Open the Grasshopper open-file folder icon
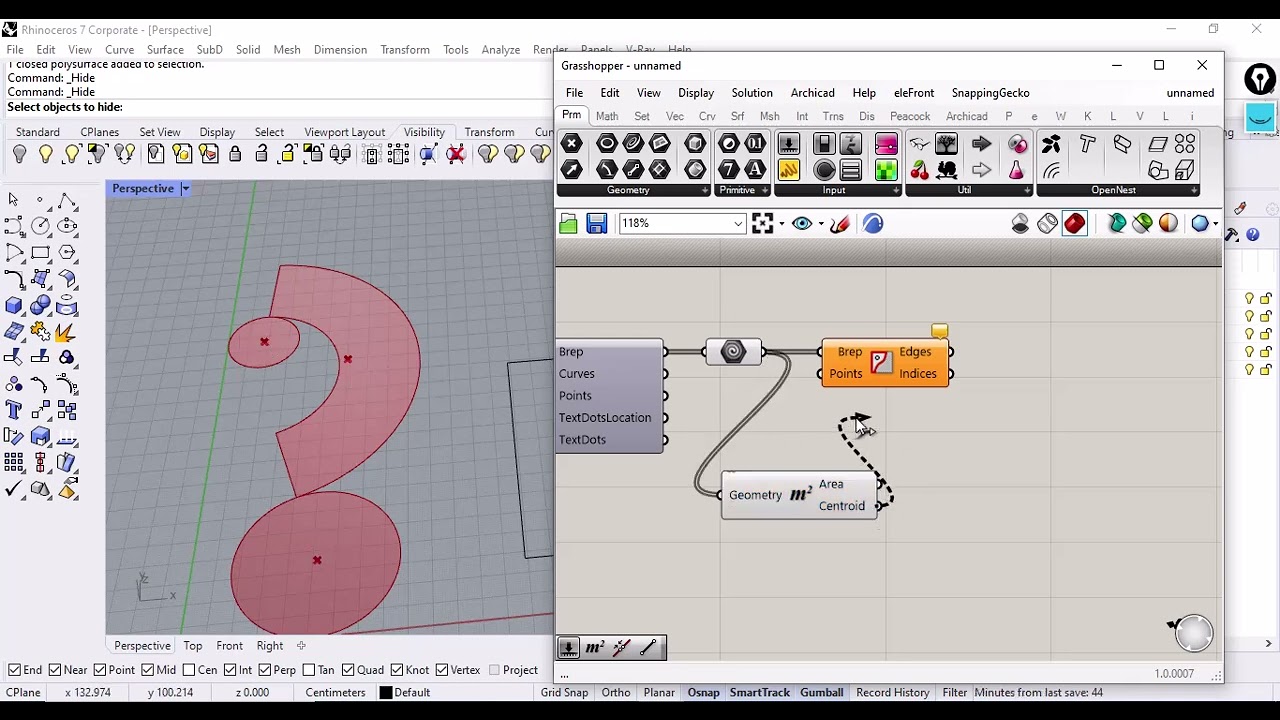 (569, 224)
